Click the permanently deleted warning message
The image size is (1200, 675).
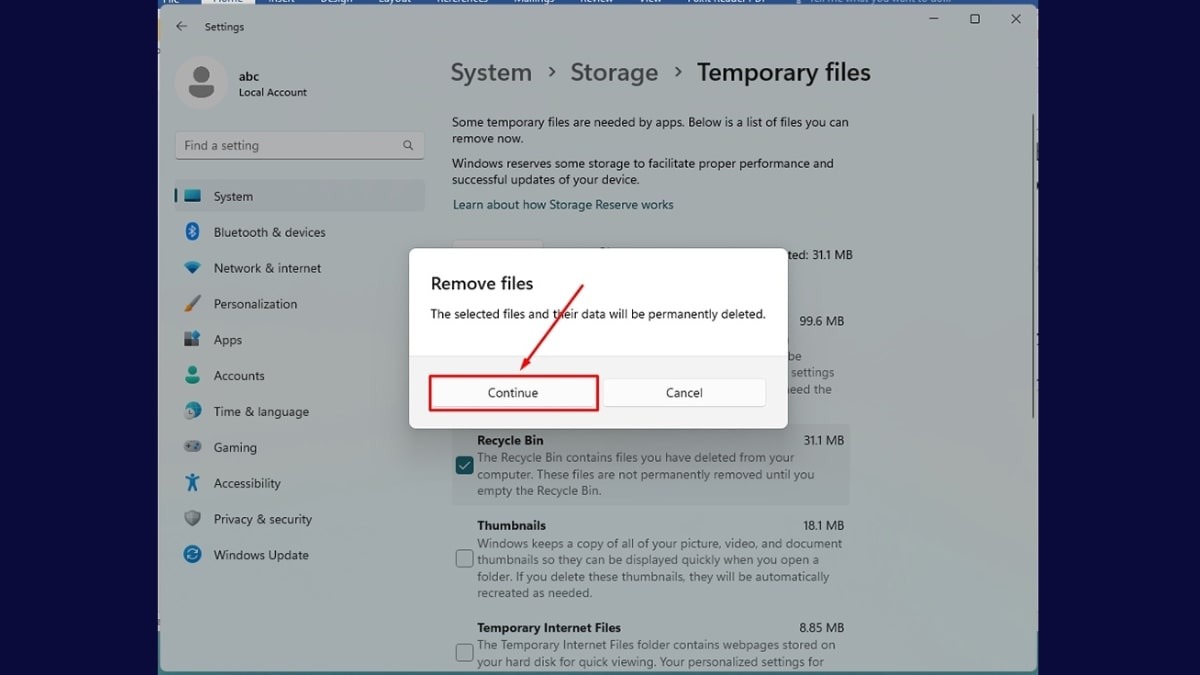pos(598,314)
